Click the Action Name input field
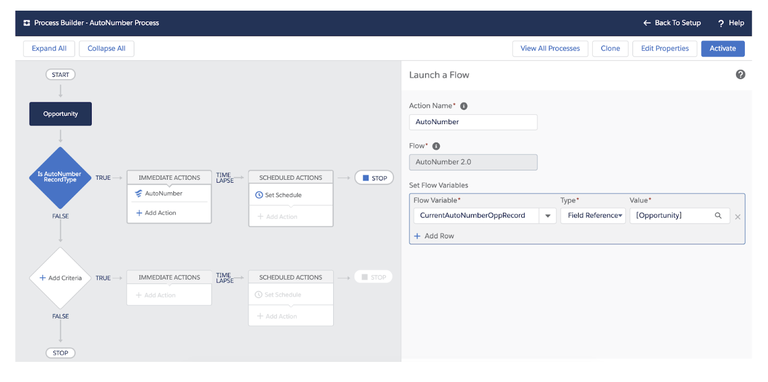The width and height of the screenshot is (768, 382). (x=473, y=122)
